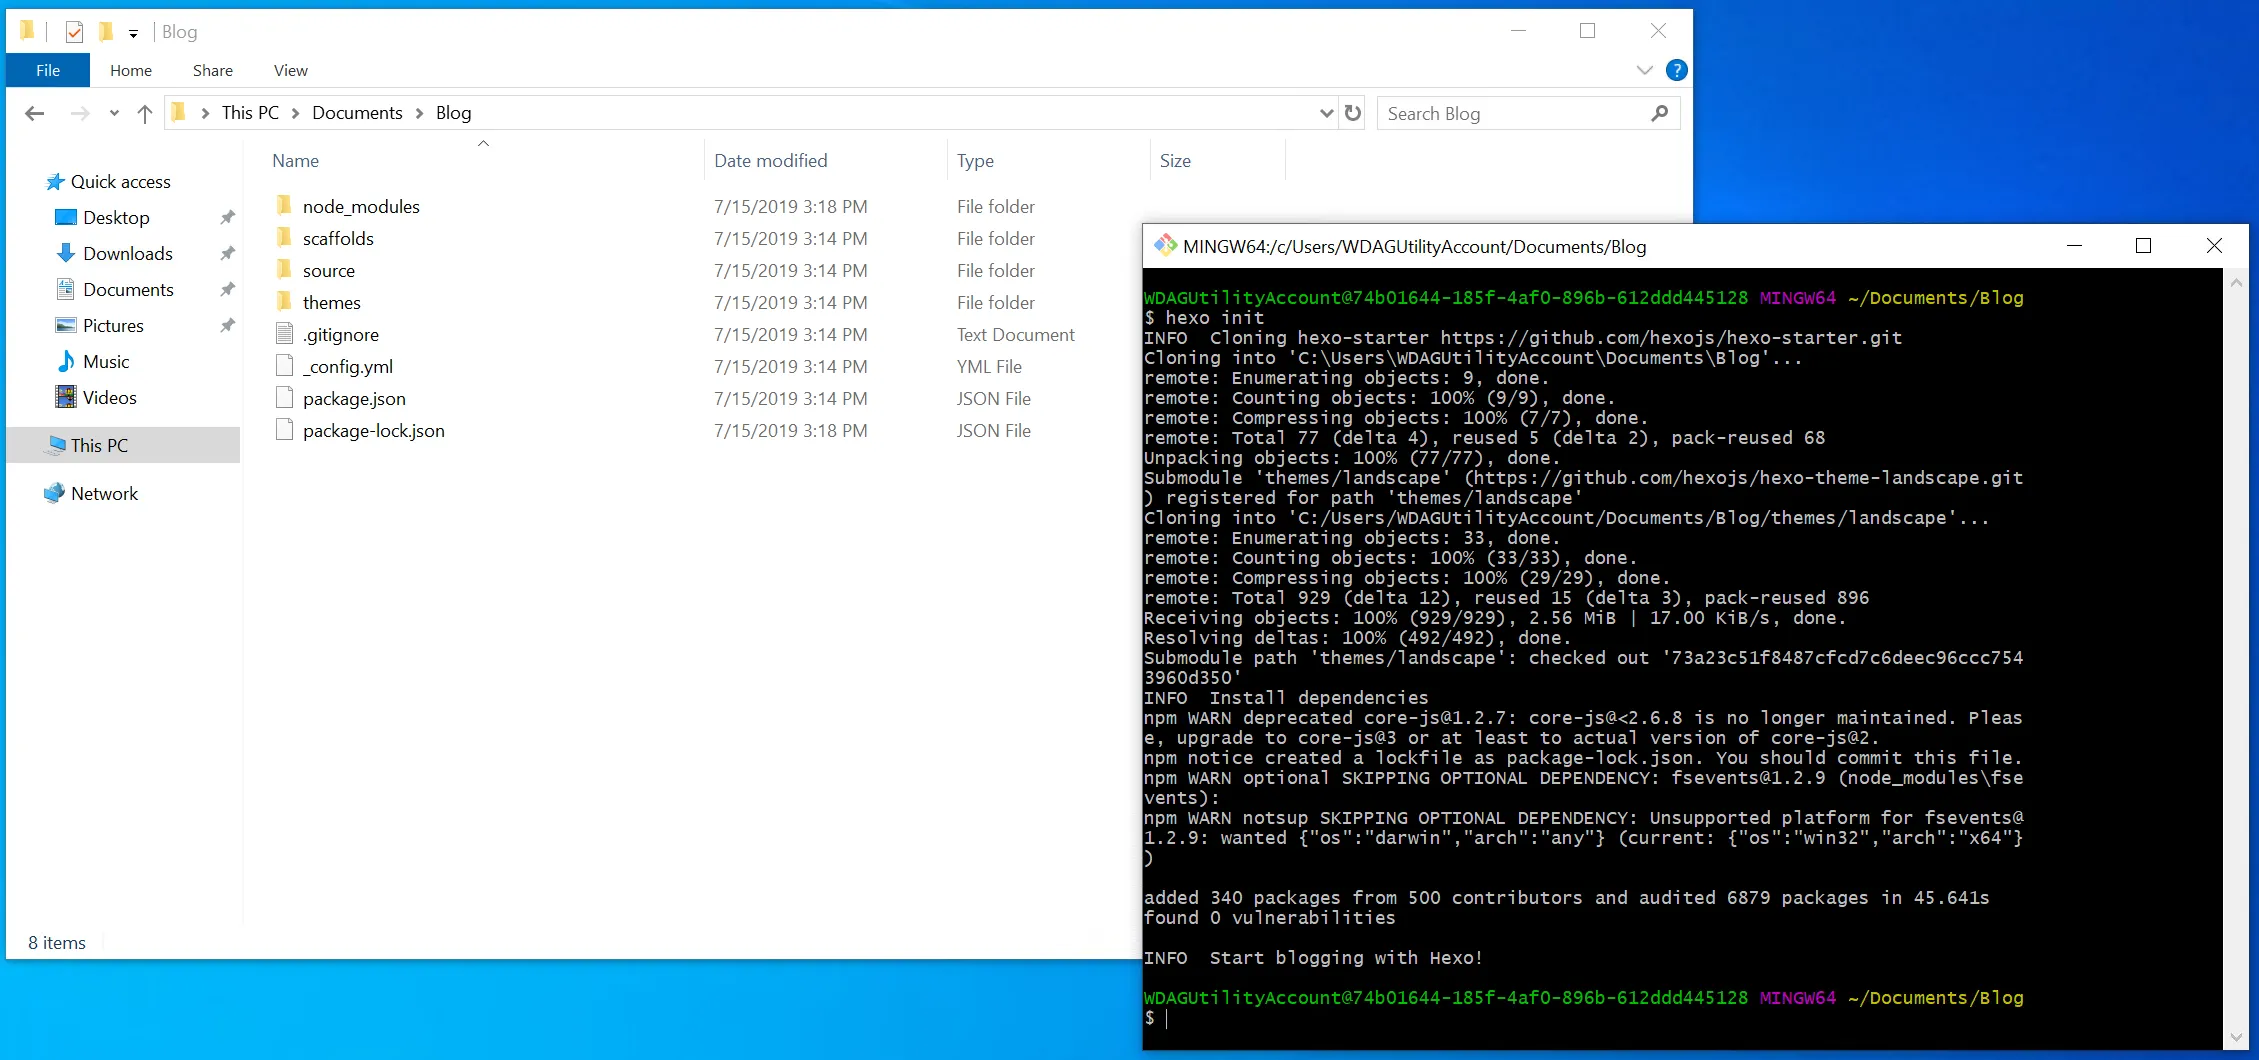The height and width of the screenshot is (1060, 2259).
Task: Click the Refresh button in address bar
Action: 1353,113
